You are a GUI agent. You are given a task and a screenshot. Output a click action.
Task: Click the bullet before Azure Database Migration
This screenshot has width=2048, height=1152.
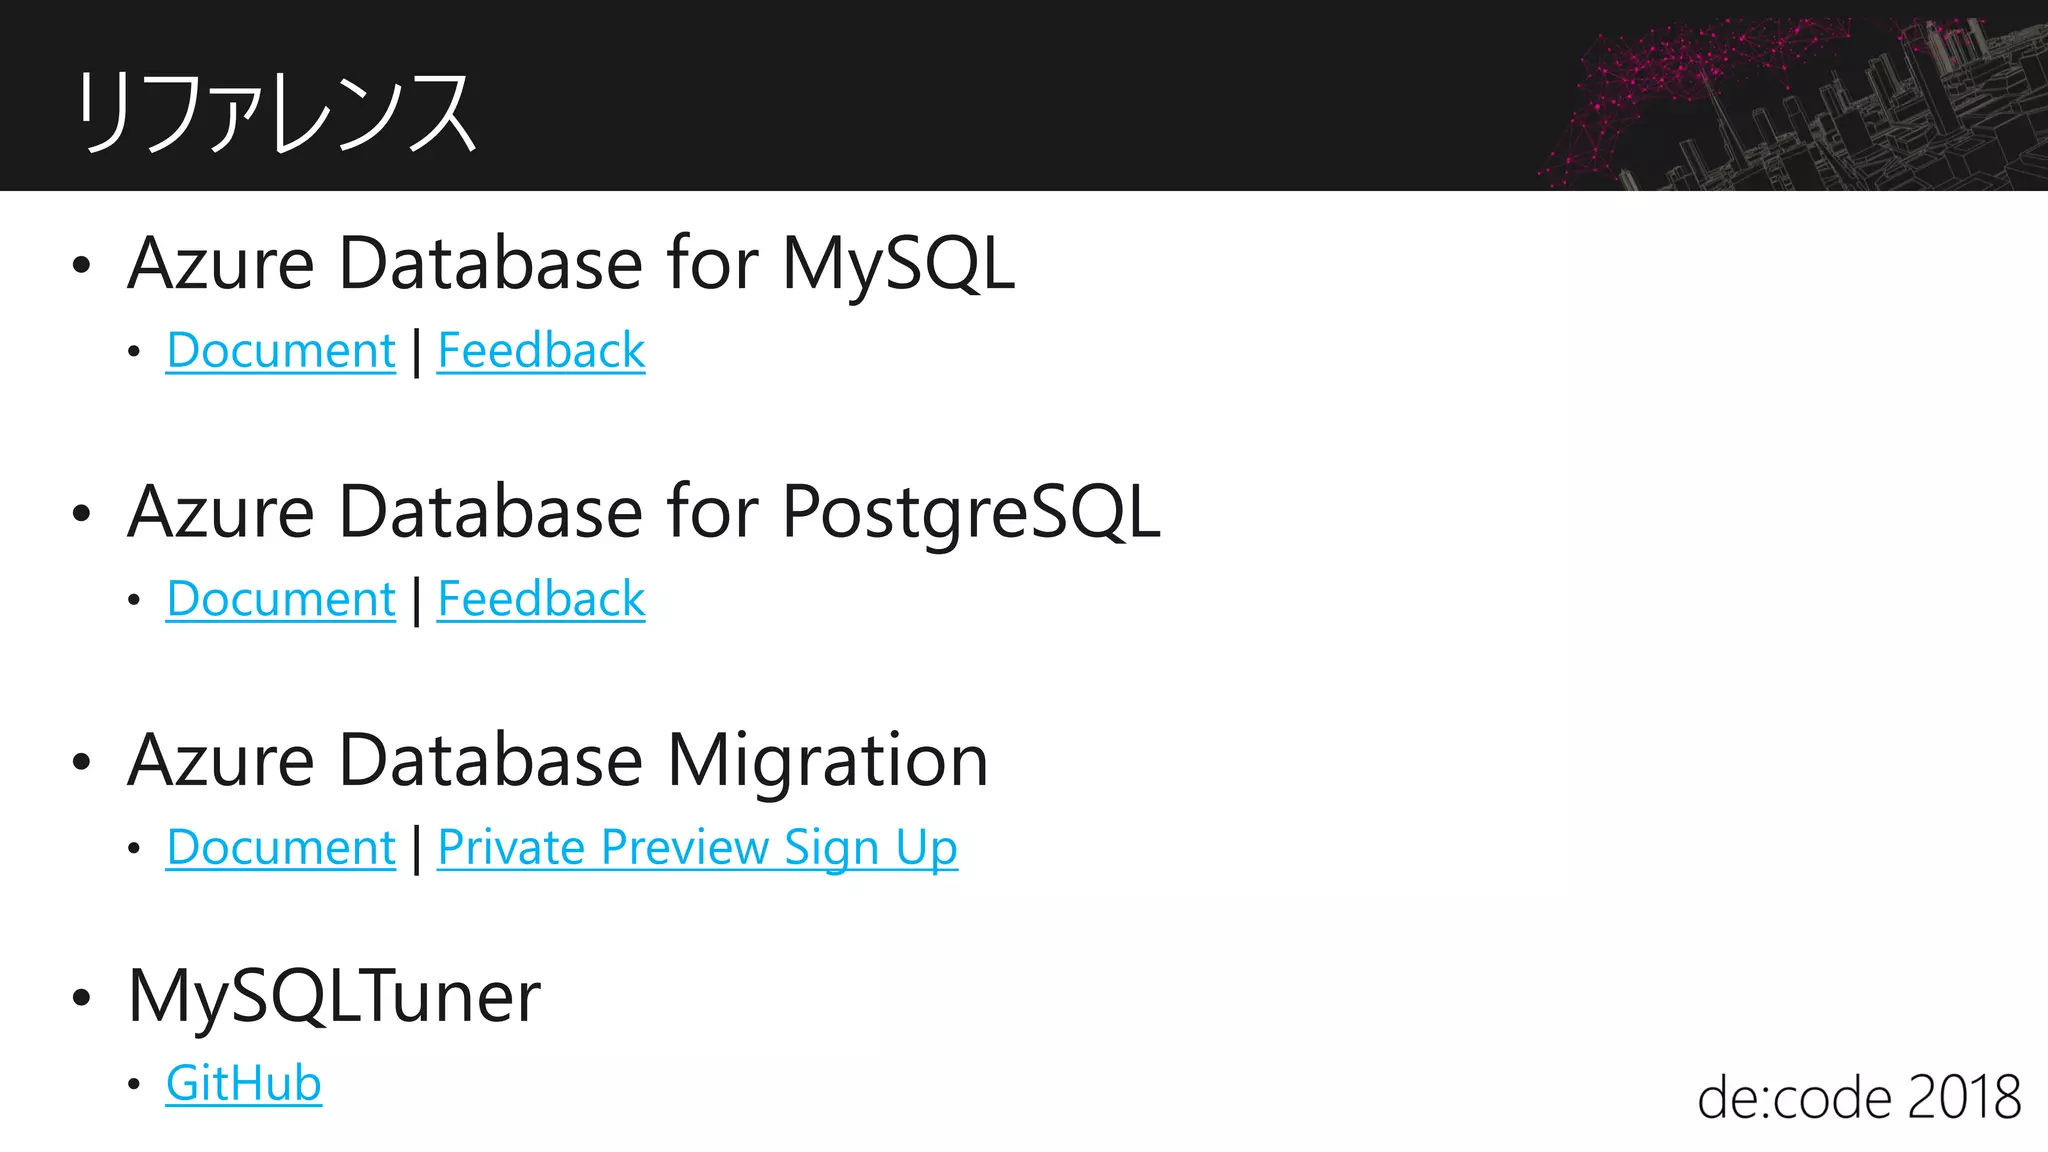pos(82,763)
